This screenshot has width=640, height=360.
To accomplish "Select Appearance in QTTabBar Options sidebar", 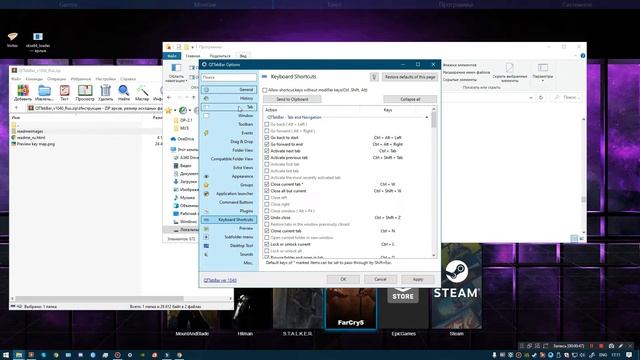I will [229, 176].
